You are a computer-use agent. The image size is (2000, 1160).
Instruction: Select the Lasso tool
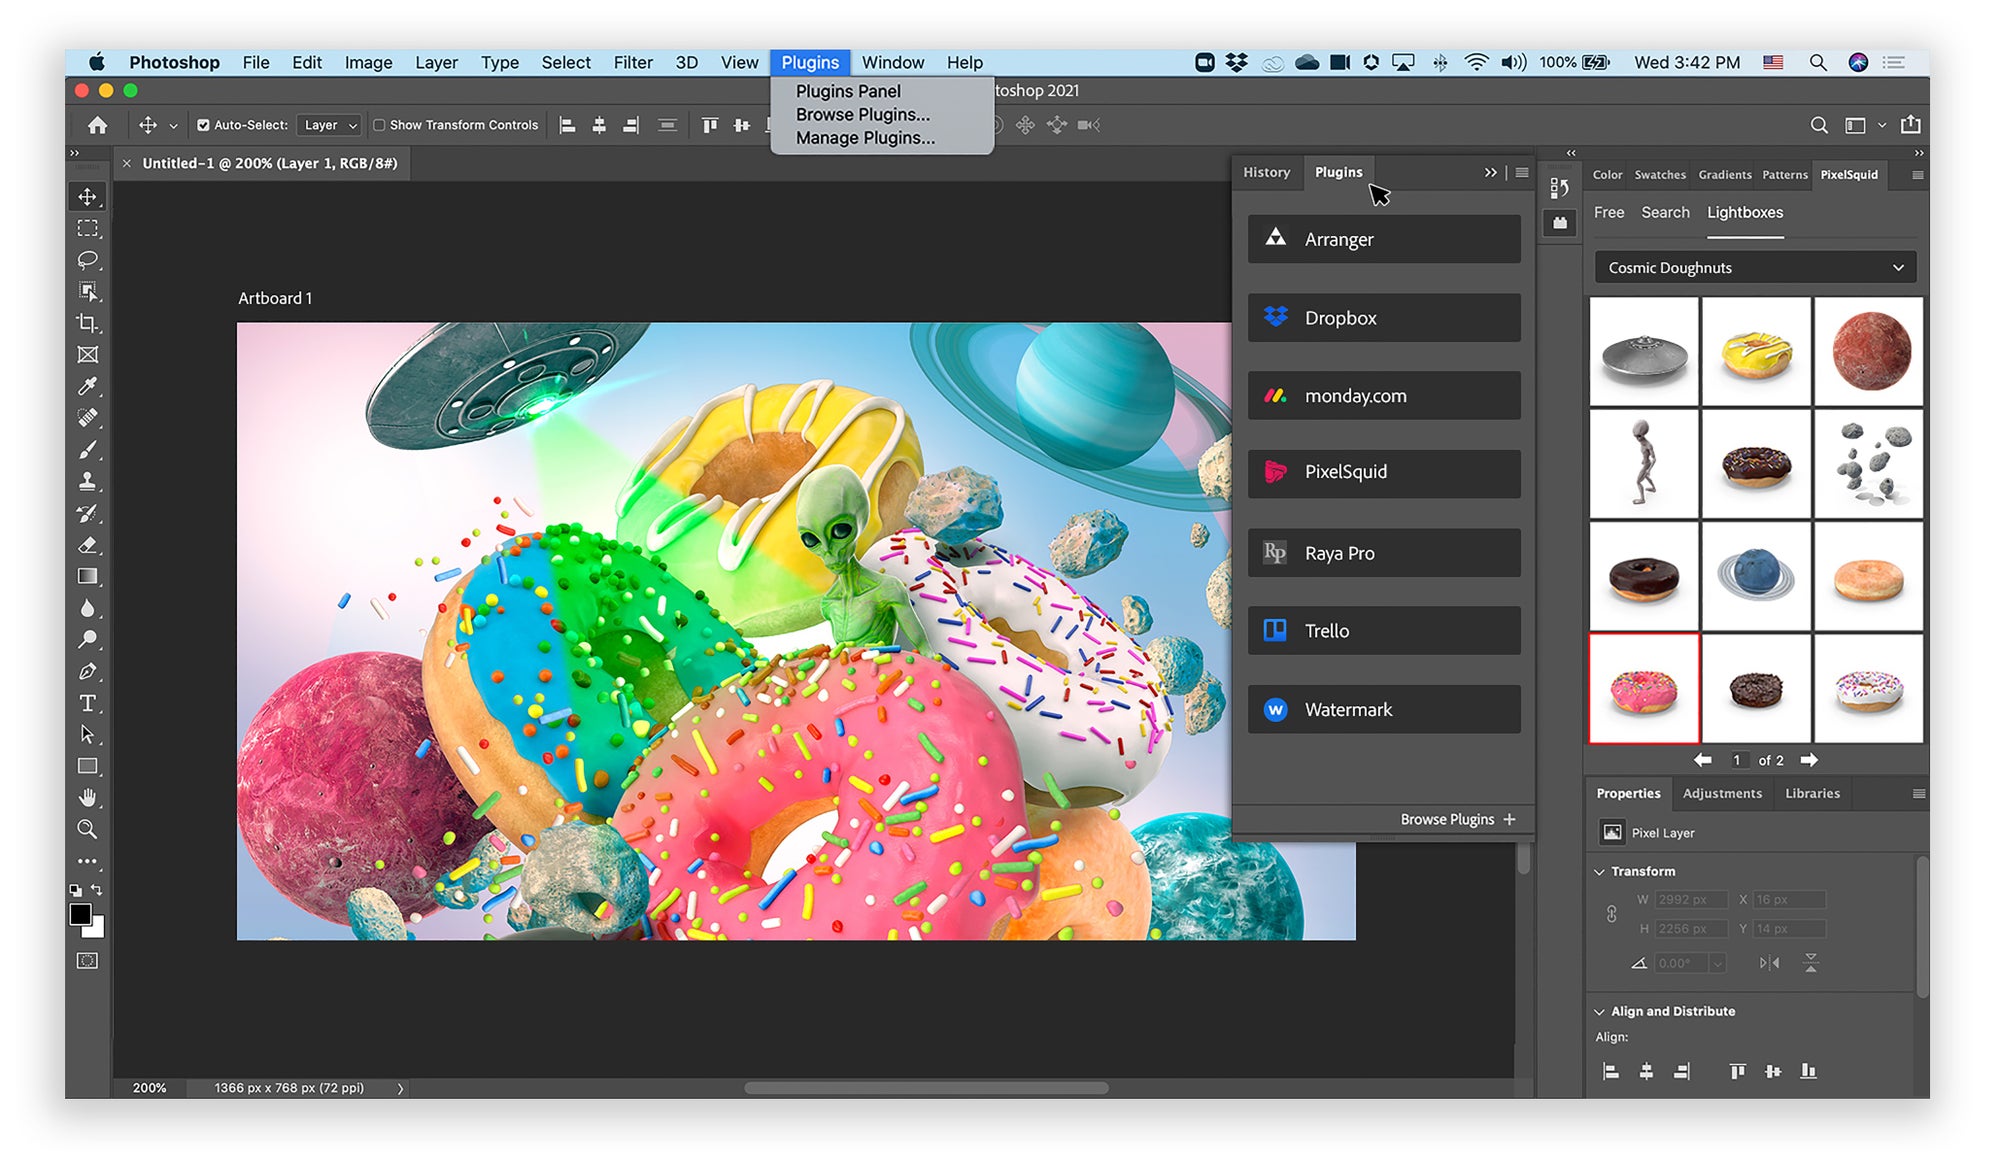88,260
